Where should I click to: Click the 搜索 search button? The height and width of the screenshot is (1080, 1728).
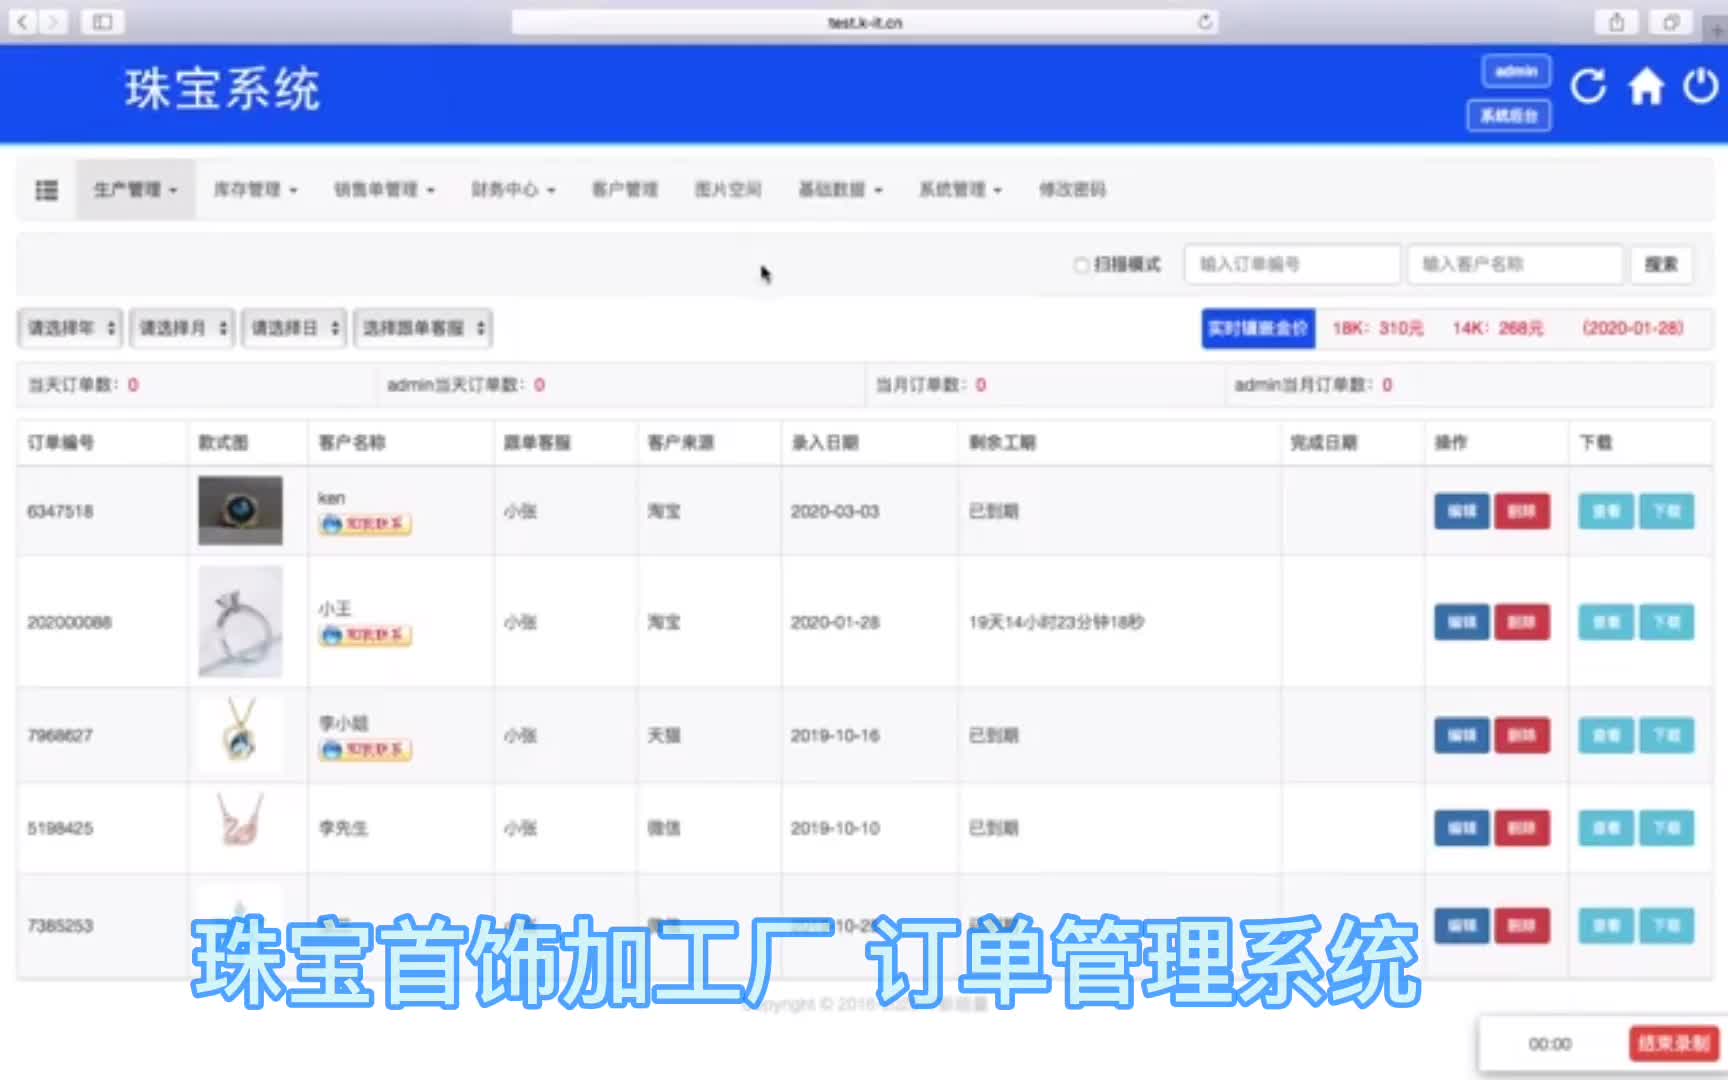click(1661, 265)
